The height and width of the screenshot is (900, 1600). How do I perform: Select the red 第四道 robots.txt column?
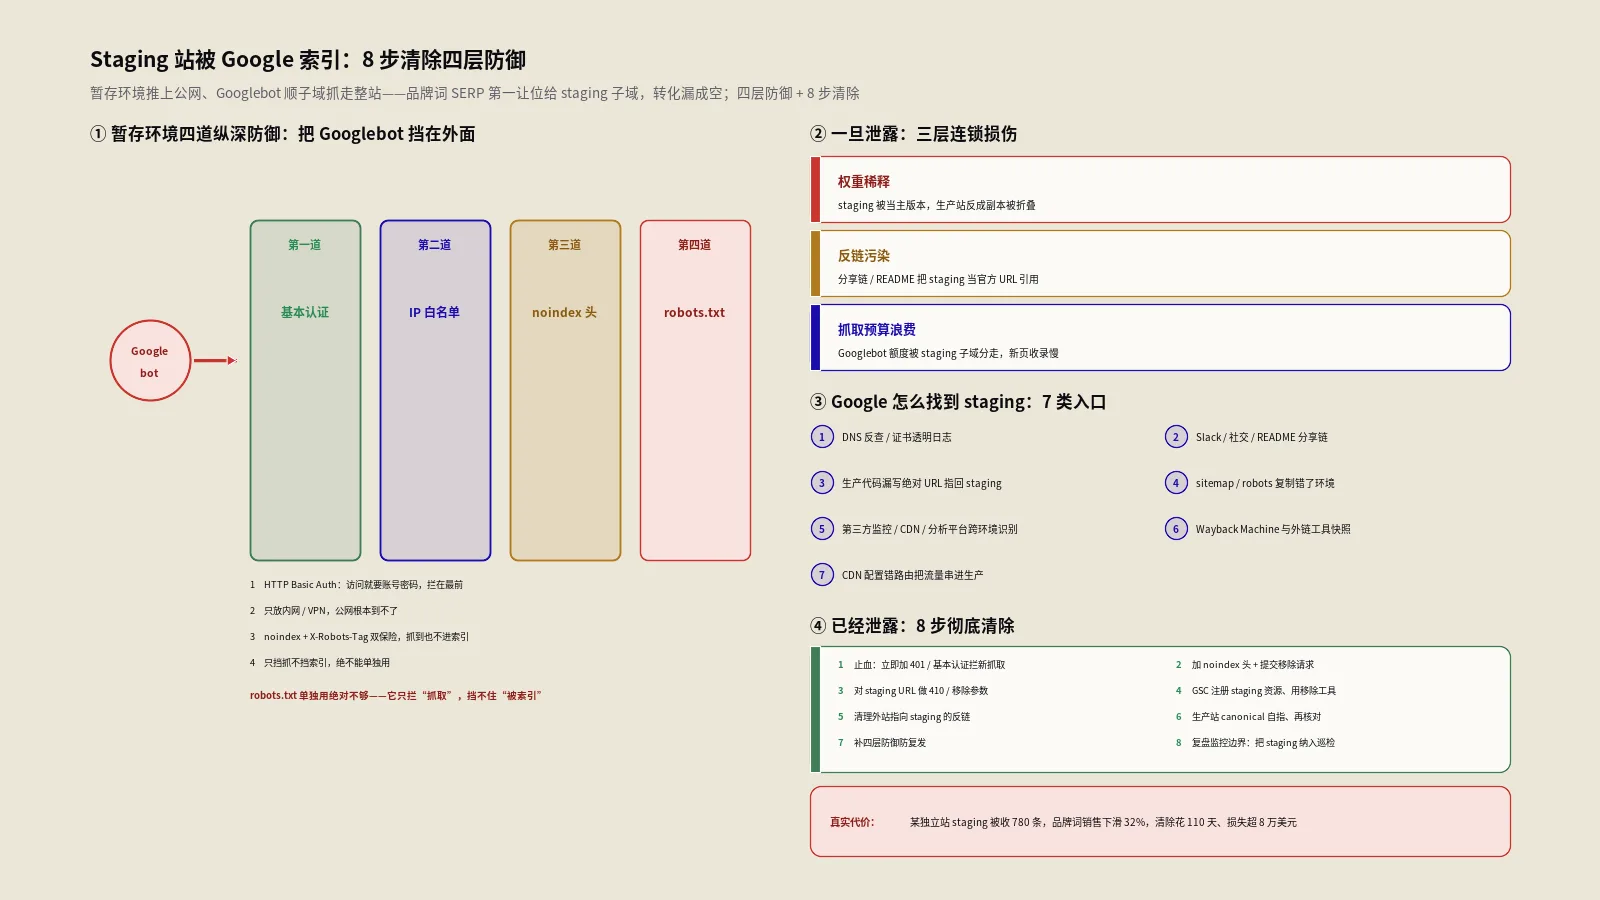[695, 390]
